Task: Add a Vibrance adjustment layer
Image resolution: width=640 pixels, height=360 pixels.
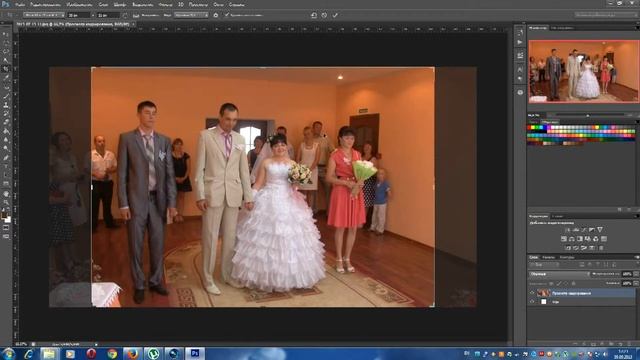Action: (600, 229)
